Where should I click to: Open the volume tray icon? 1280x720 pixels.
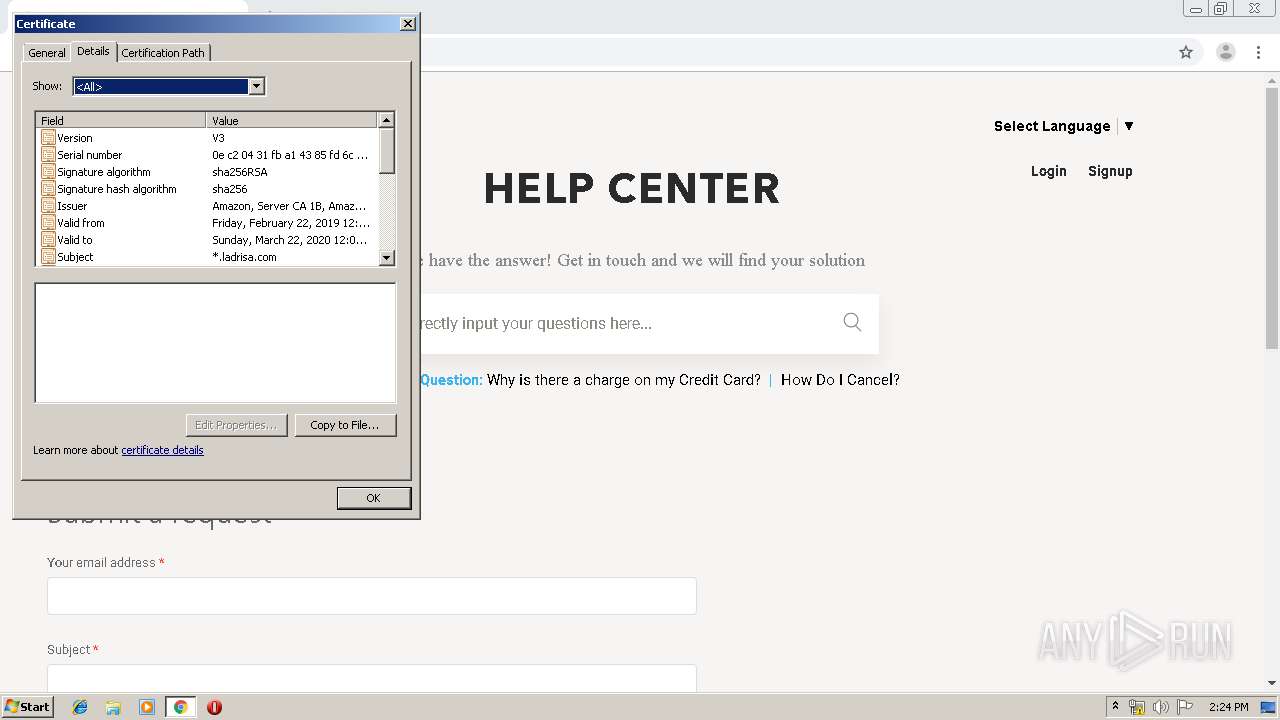pyautogui.click(x=1161, y=707)
